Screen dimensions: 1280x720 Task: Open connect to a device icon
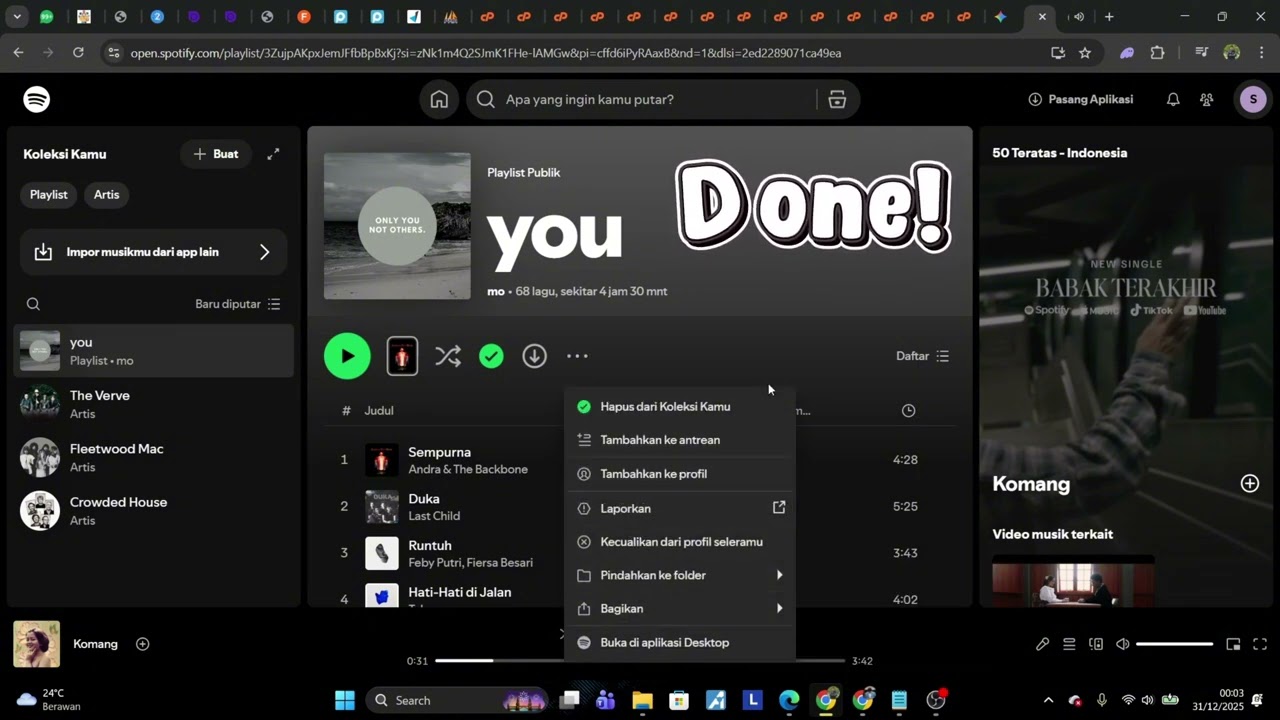click(x=1096, y=645)
